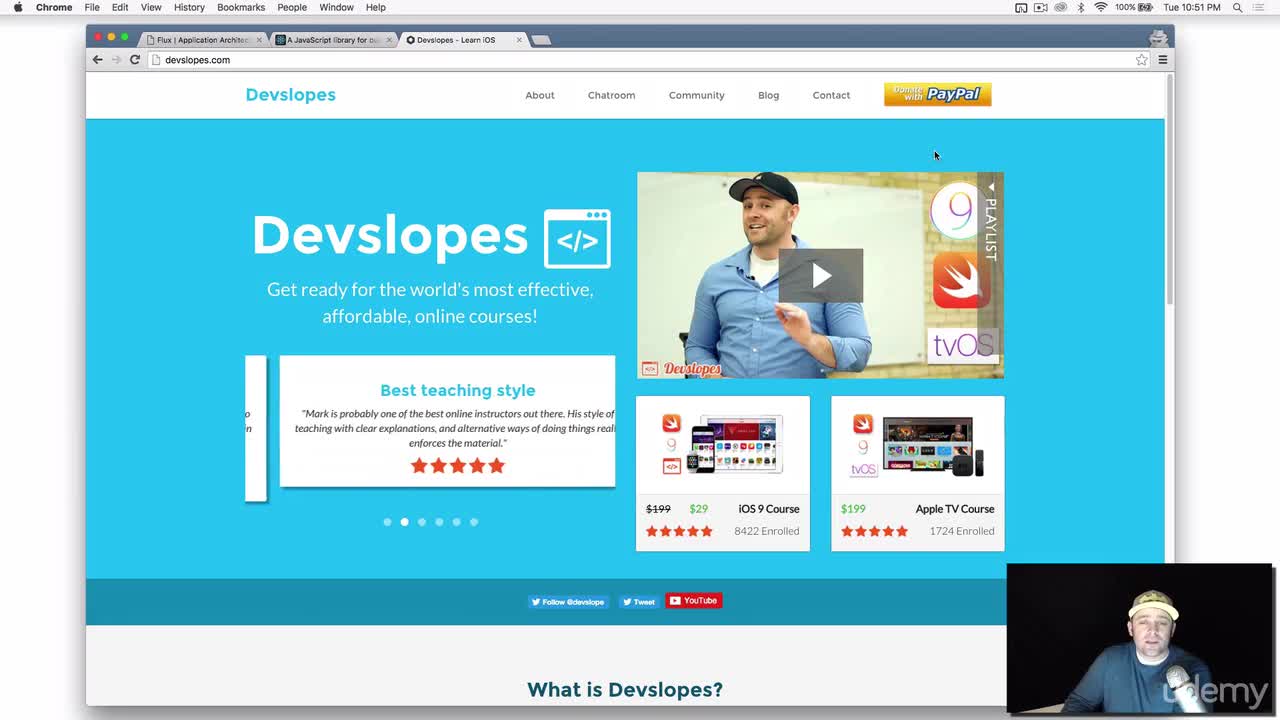Switch to the Flux Application Architecture tab

(x=203, y=40)
